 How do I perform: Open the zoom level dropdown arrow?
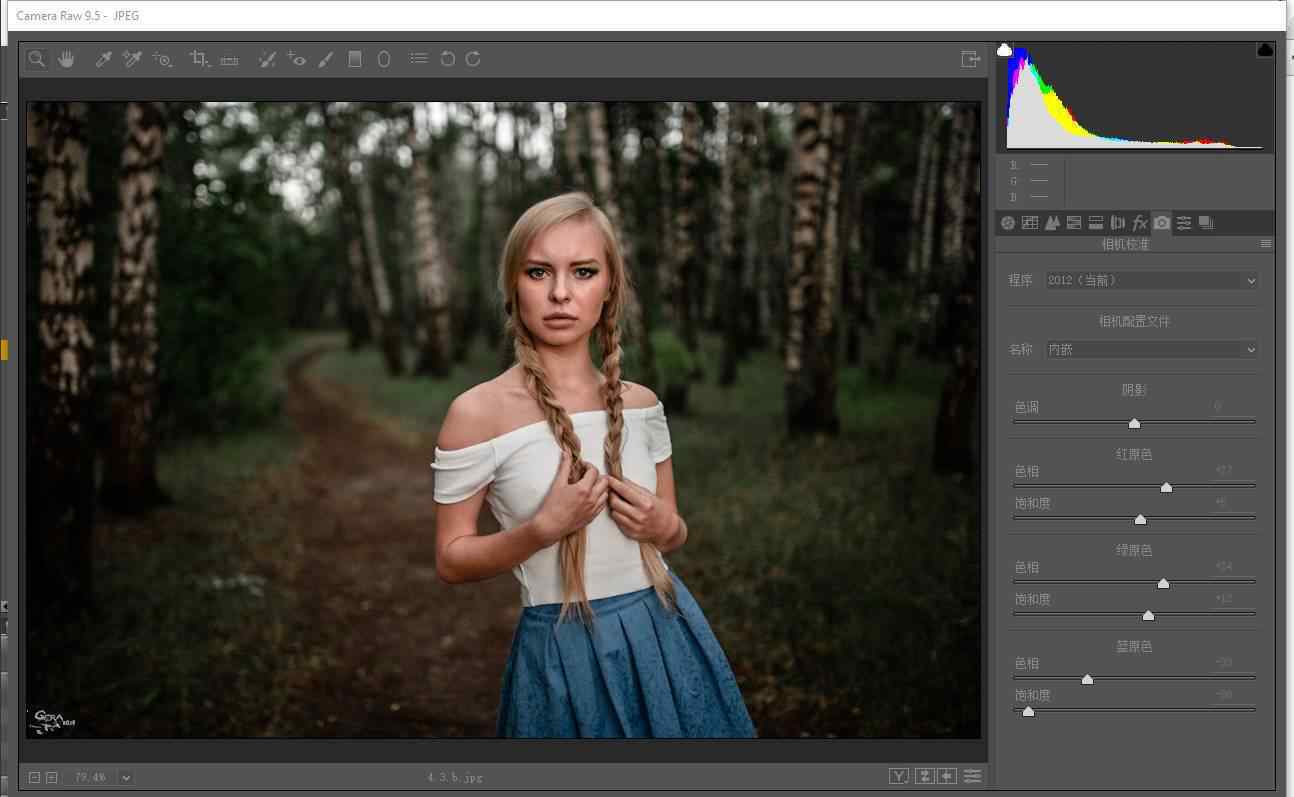(x=126, y=777)
